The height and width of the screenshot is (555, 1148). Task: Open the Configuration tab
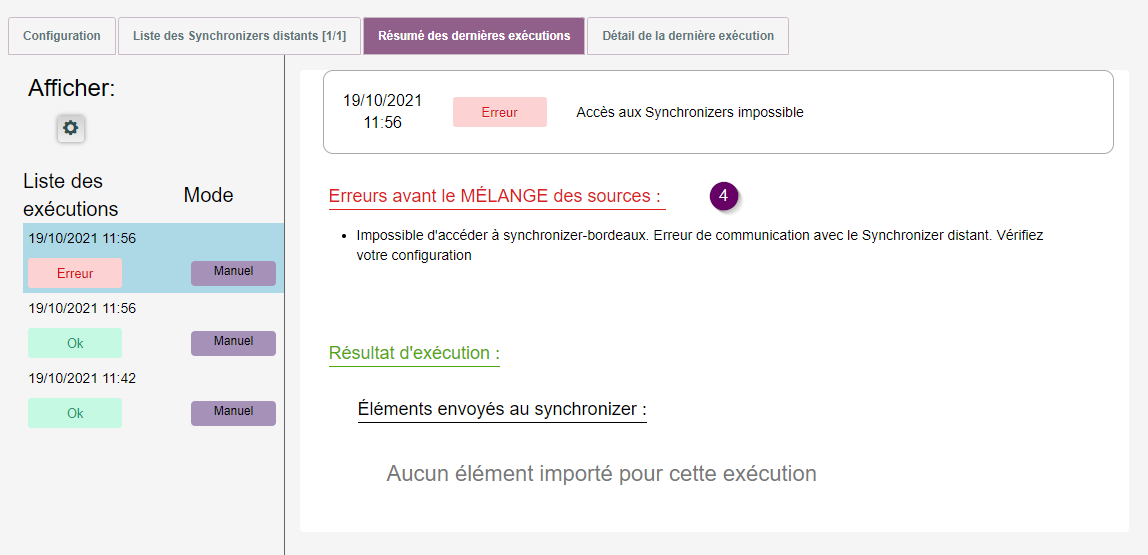[x=62, y=36]
